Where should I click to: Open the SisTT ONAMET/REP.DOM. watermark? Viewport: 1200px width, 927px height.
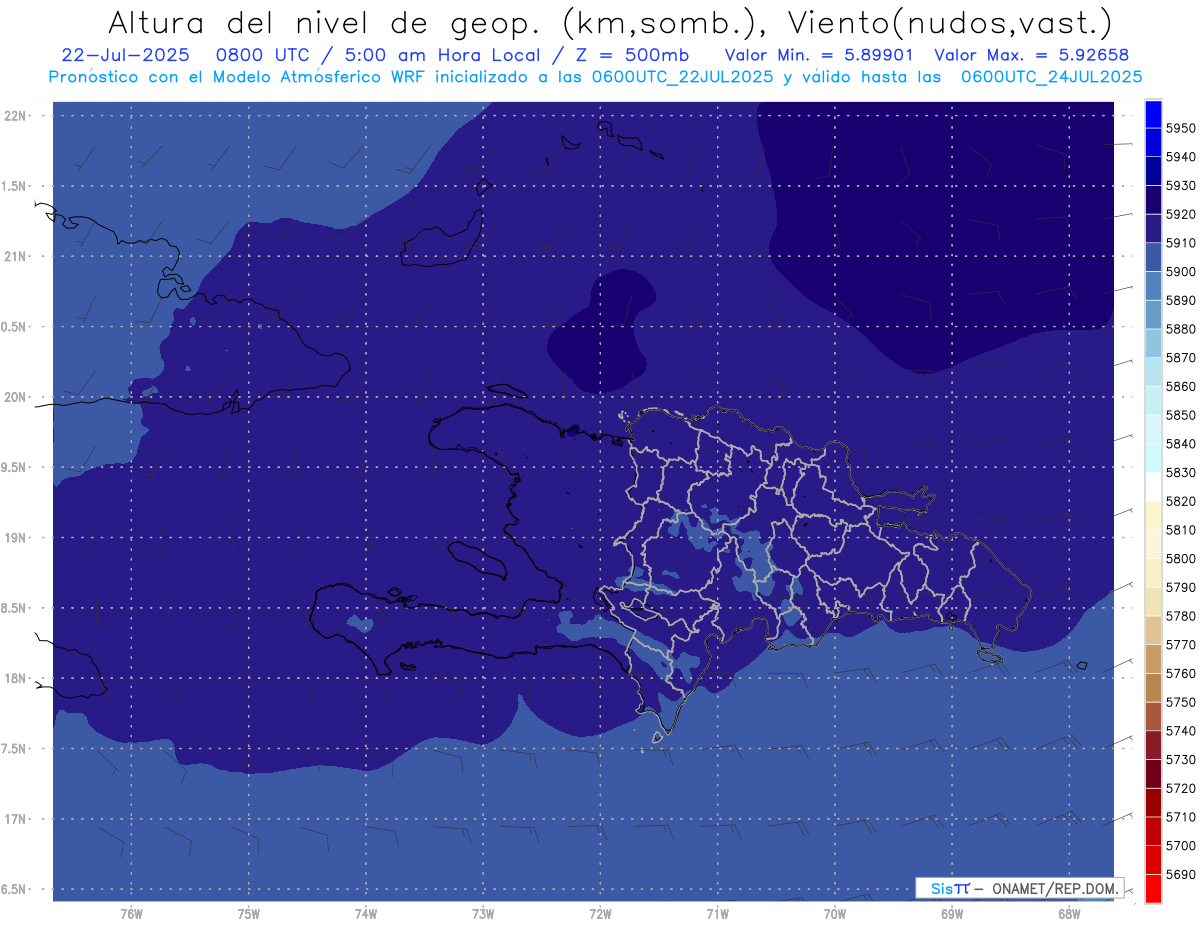click(1019, 888)
